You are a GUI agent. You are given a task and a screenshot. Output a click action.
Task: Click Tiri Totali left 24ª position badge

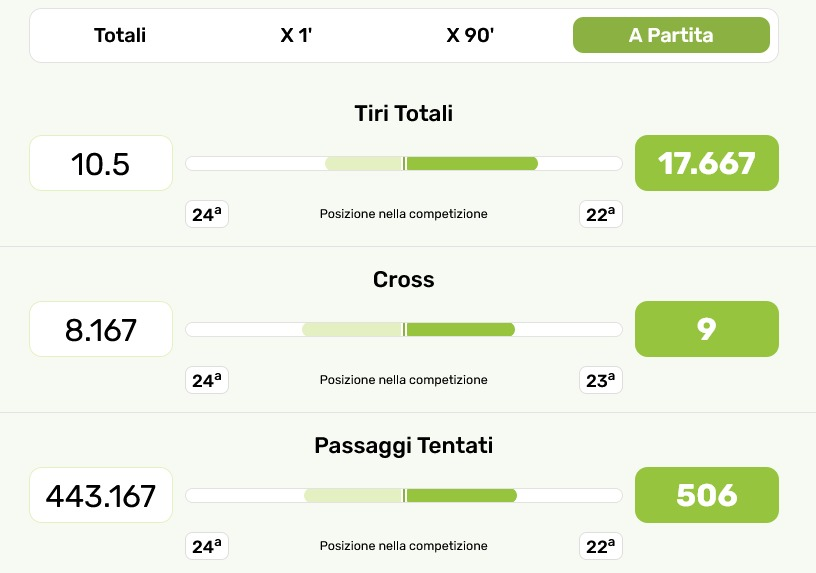point(207,214)
